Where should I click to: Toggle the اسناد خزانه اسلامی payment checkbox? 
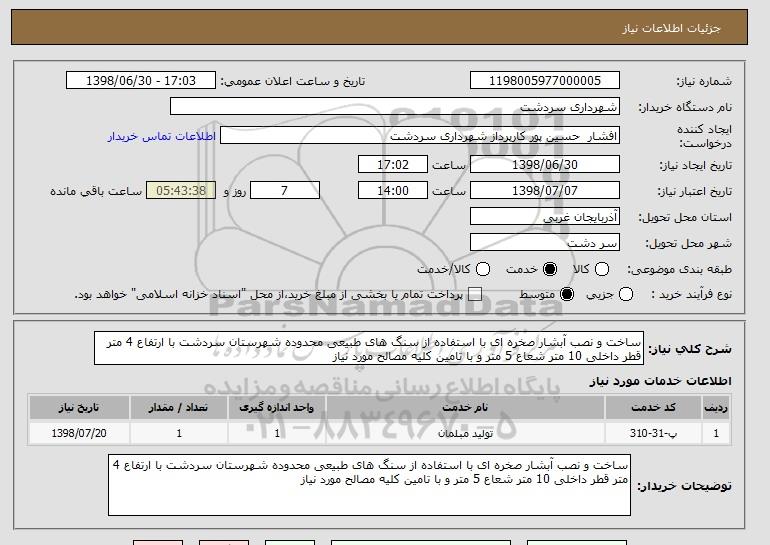coord(475,295)
